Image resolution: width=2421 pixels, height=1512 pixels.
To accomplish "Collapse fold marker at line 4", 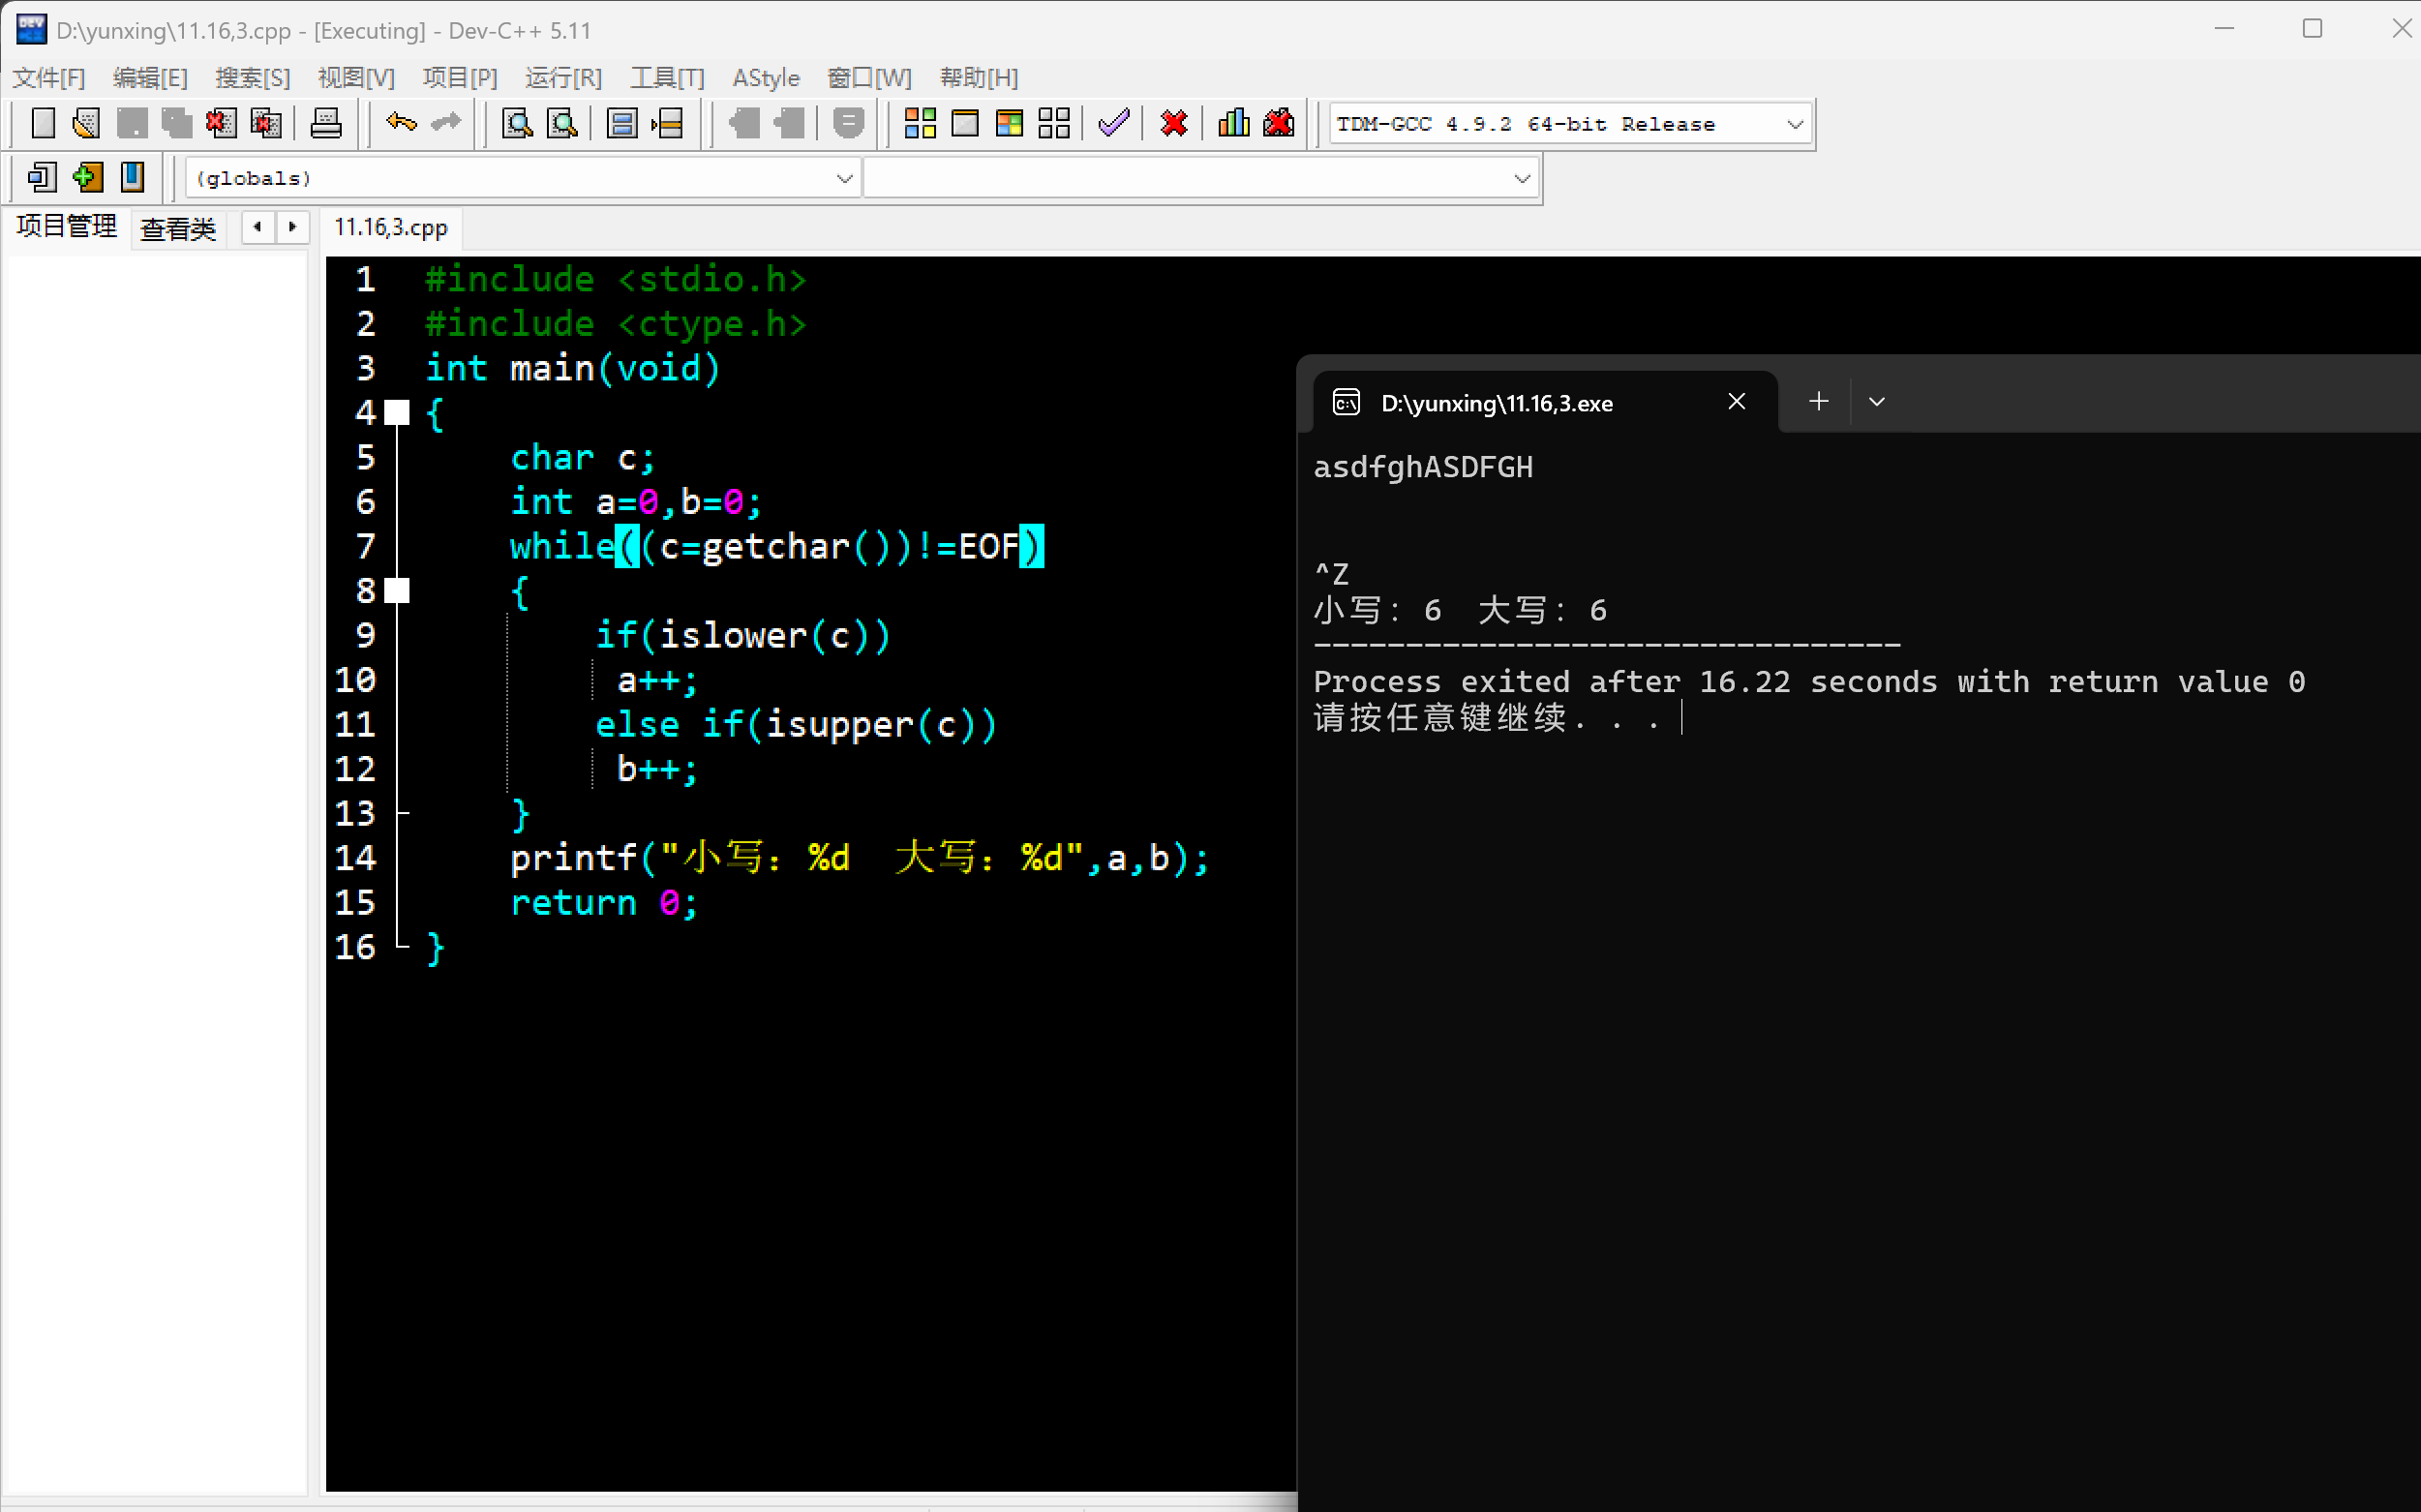I will tap(398, 412).
